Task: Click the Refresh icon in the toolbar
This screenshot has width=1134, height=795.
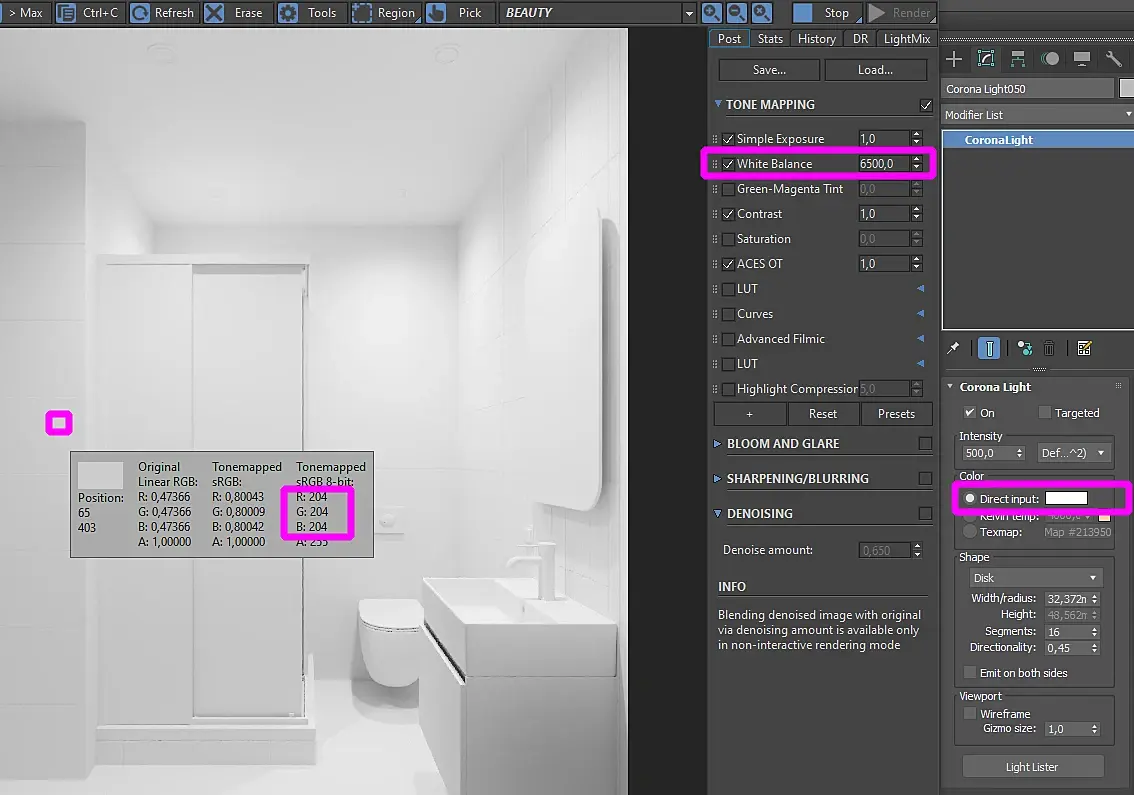Action: click(140, 12)
